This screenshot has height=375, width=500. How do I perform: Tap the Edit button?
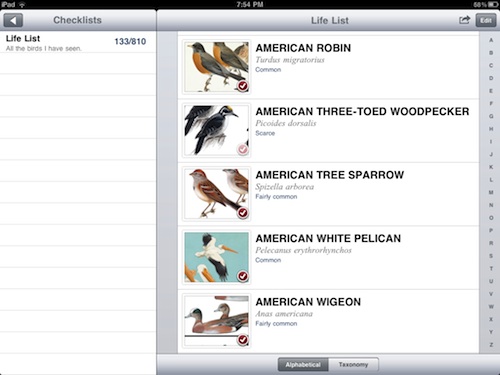[x=486, y=20]
